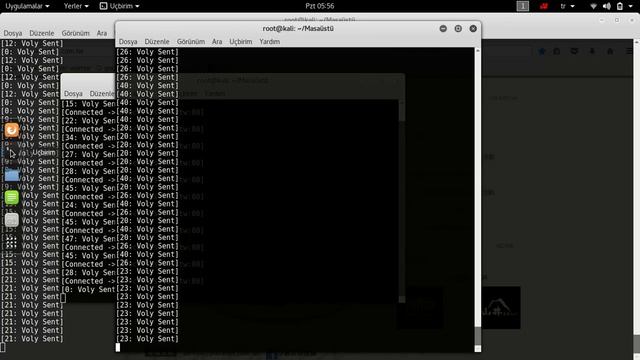
Task: Click the last line [0: Voly Sent in middle terminal
Action: (89, 289)
